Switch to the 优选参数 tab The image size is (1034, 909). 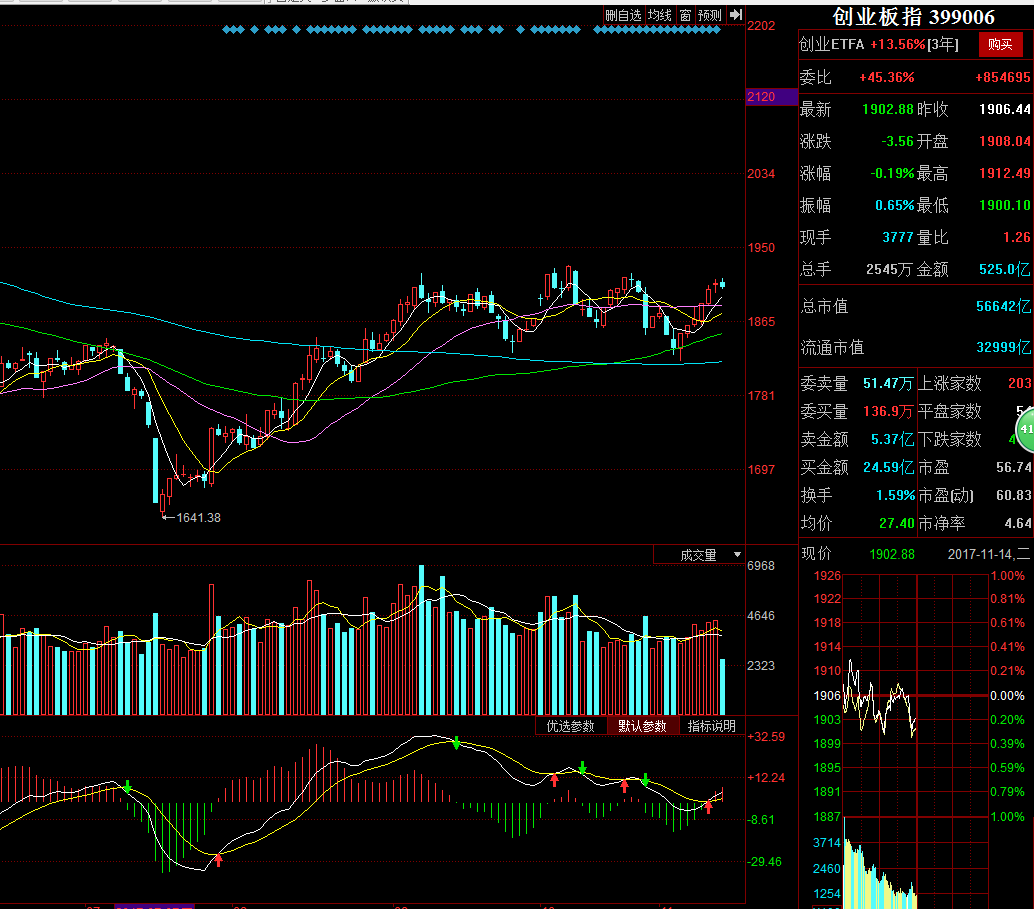coord(570,726)
